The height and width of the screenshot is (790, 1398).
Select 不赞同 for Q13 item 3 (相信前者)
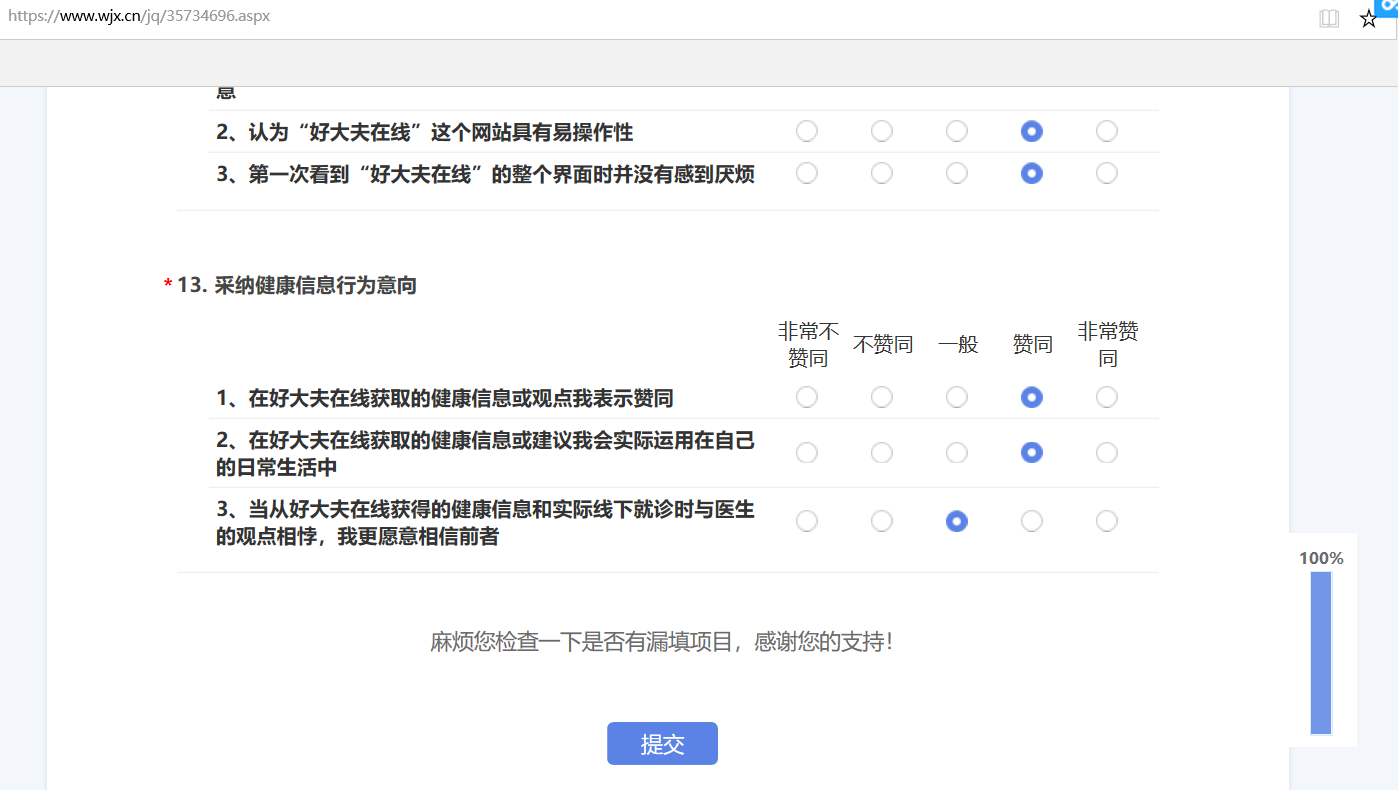[x=882, y=521]
